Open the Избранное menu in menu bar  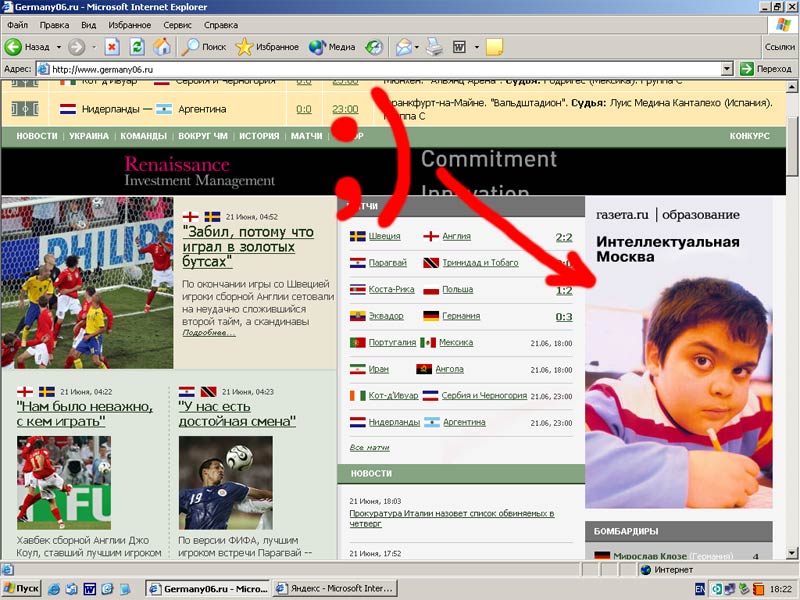[130, 25]
